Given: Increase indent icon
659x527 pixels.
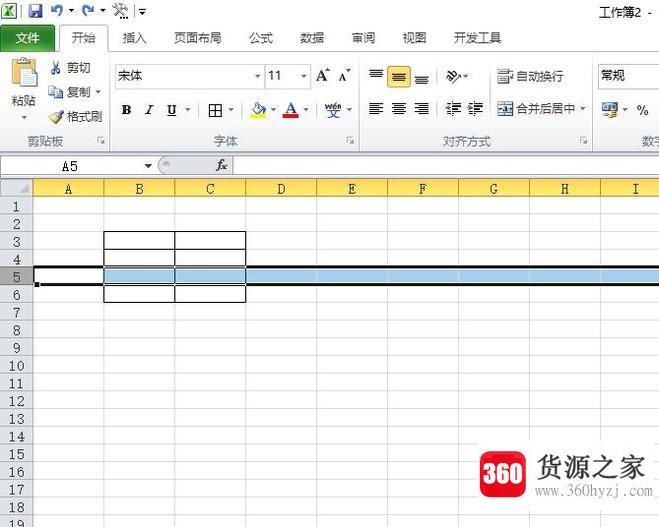Looking at the screenshot, I should pyautogui.click(x=475, y=109).
